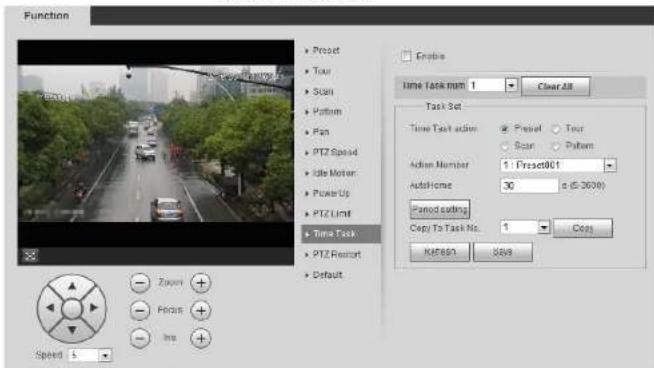Select the Preset radio button
654x368 pixels.
(504, 129)
